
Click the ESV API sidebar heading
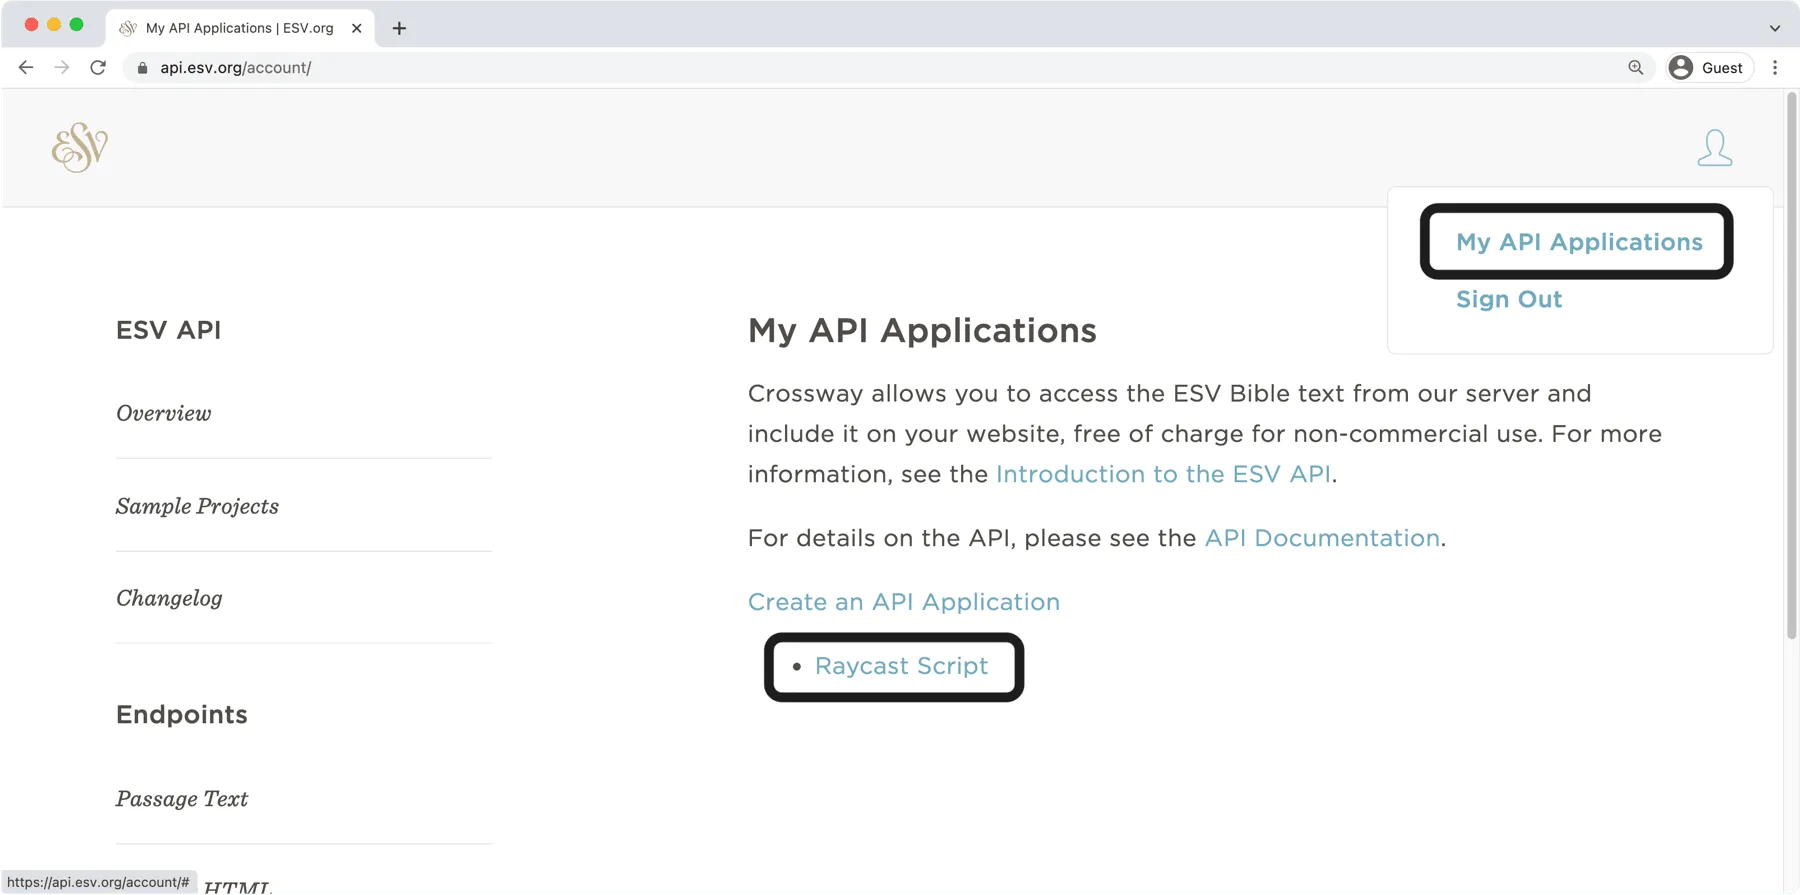168,330
